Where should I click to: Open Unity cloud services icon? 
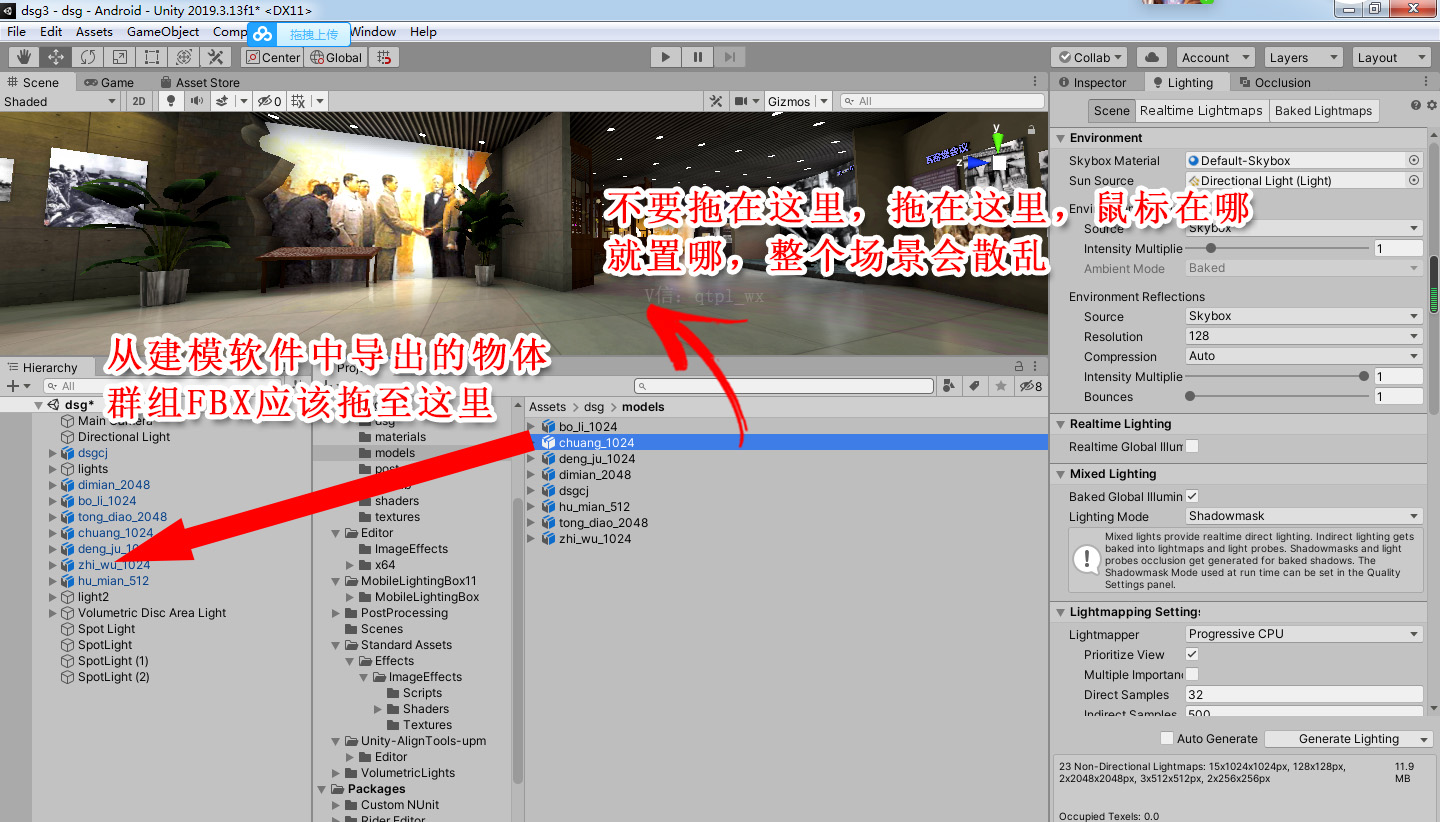[1151, 57]
